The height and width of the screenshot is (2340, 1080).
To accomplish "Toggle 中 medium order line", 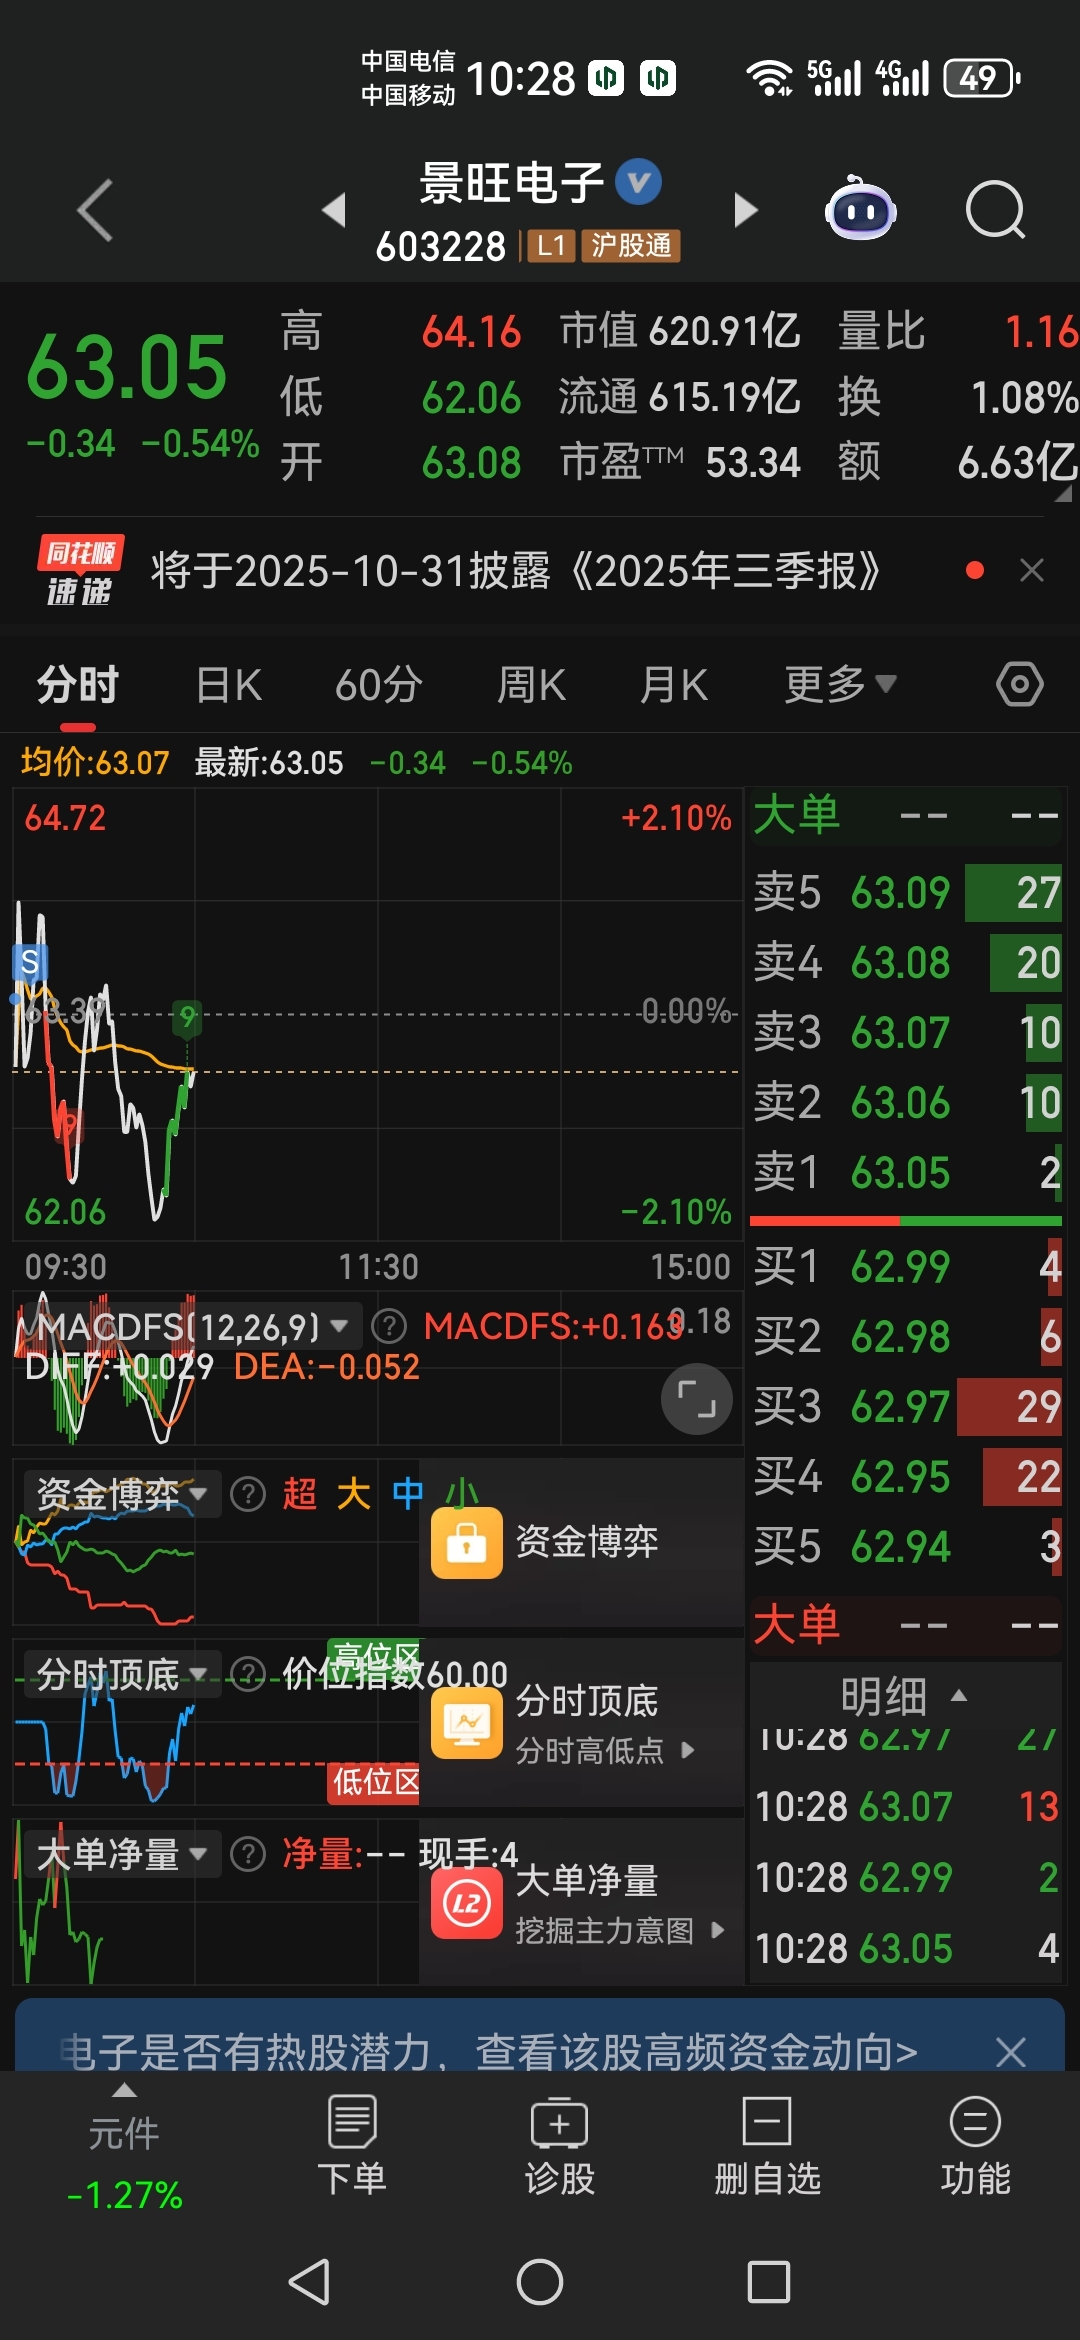I will click(408, 1494).
